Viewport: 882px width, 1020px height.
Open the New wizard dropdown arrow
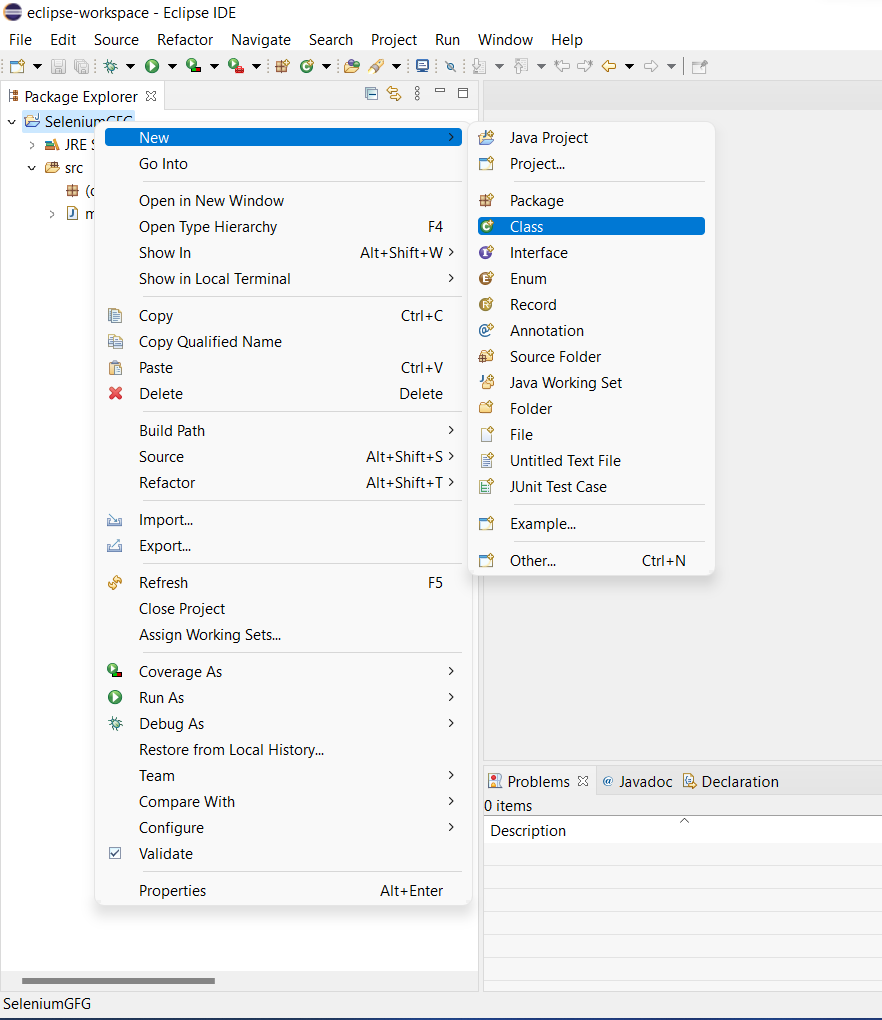pos(37,66)
